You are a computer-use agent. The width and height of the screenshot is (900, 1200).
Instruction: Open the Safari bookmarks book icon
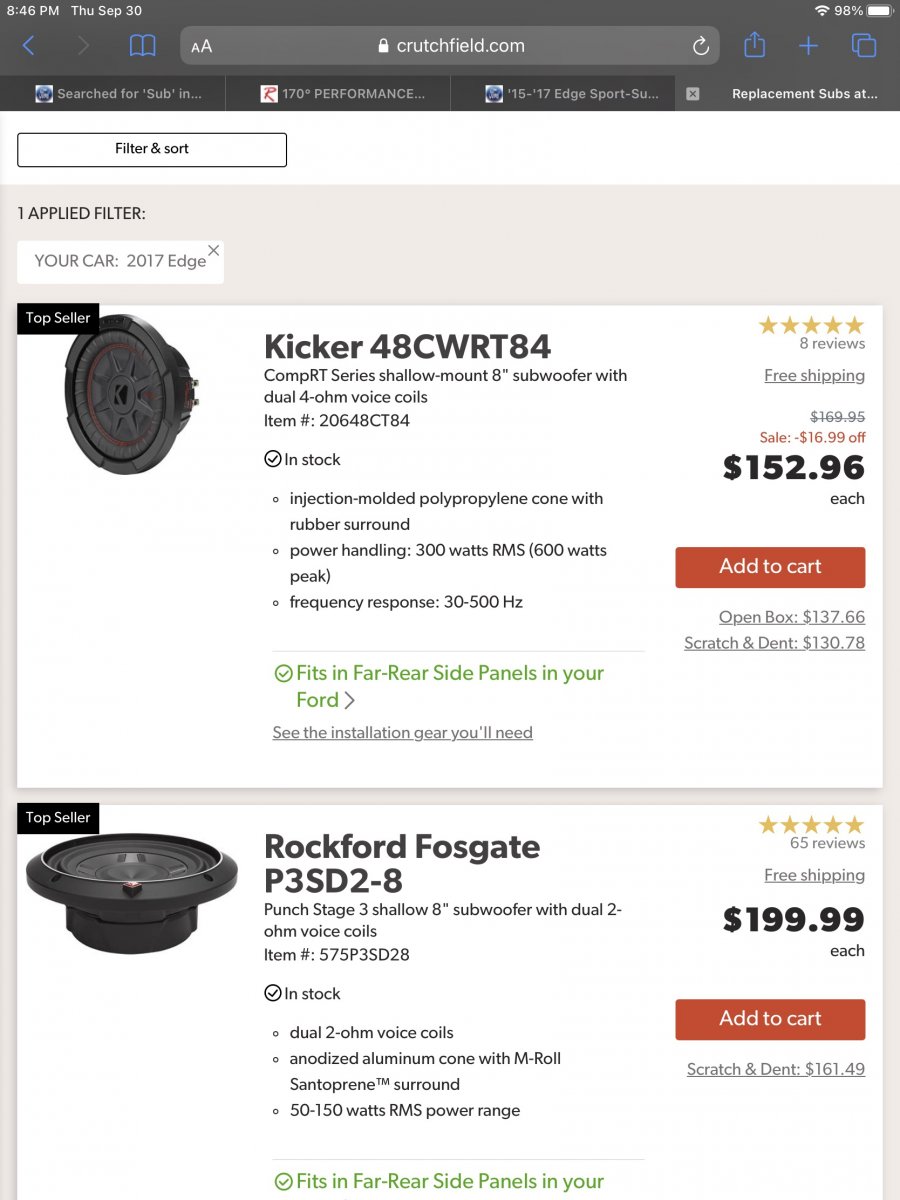click(143, 46)
